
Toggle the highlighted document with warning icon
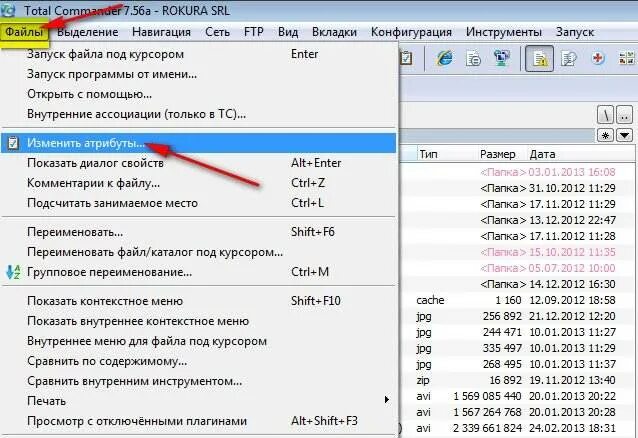coord(539,59)
